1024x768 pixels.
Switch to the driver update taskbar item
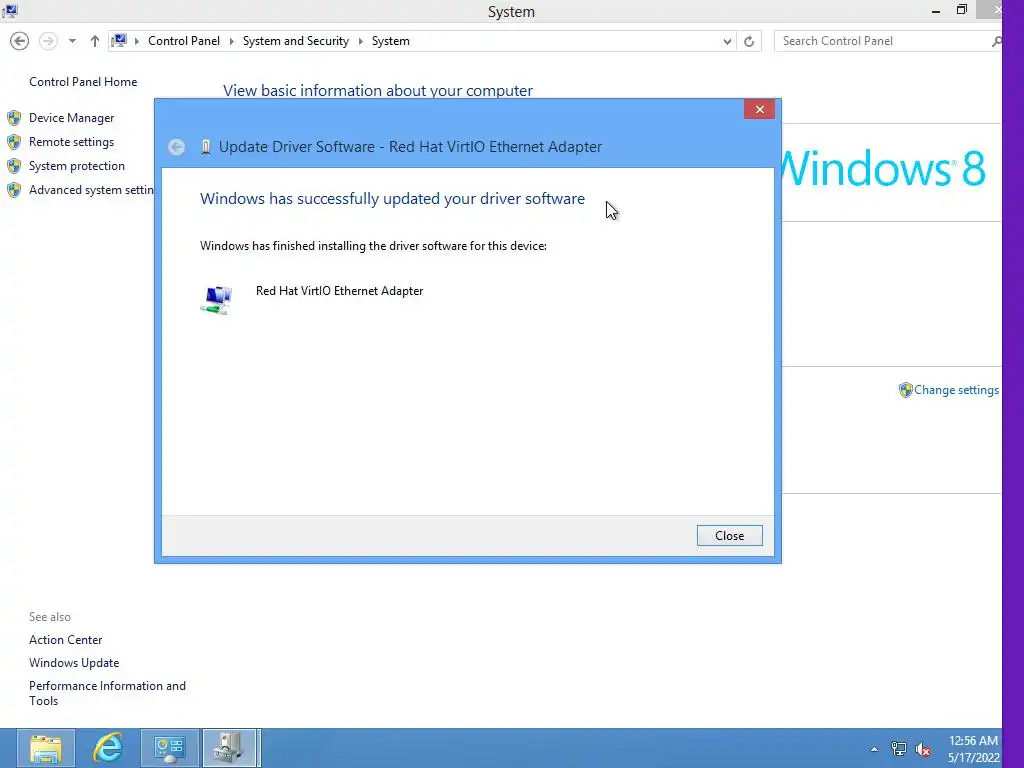tap(231, 748)
